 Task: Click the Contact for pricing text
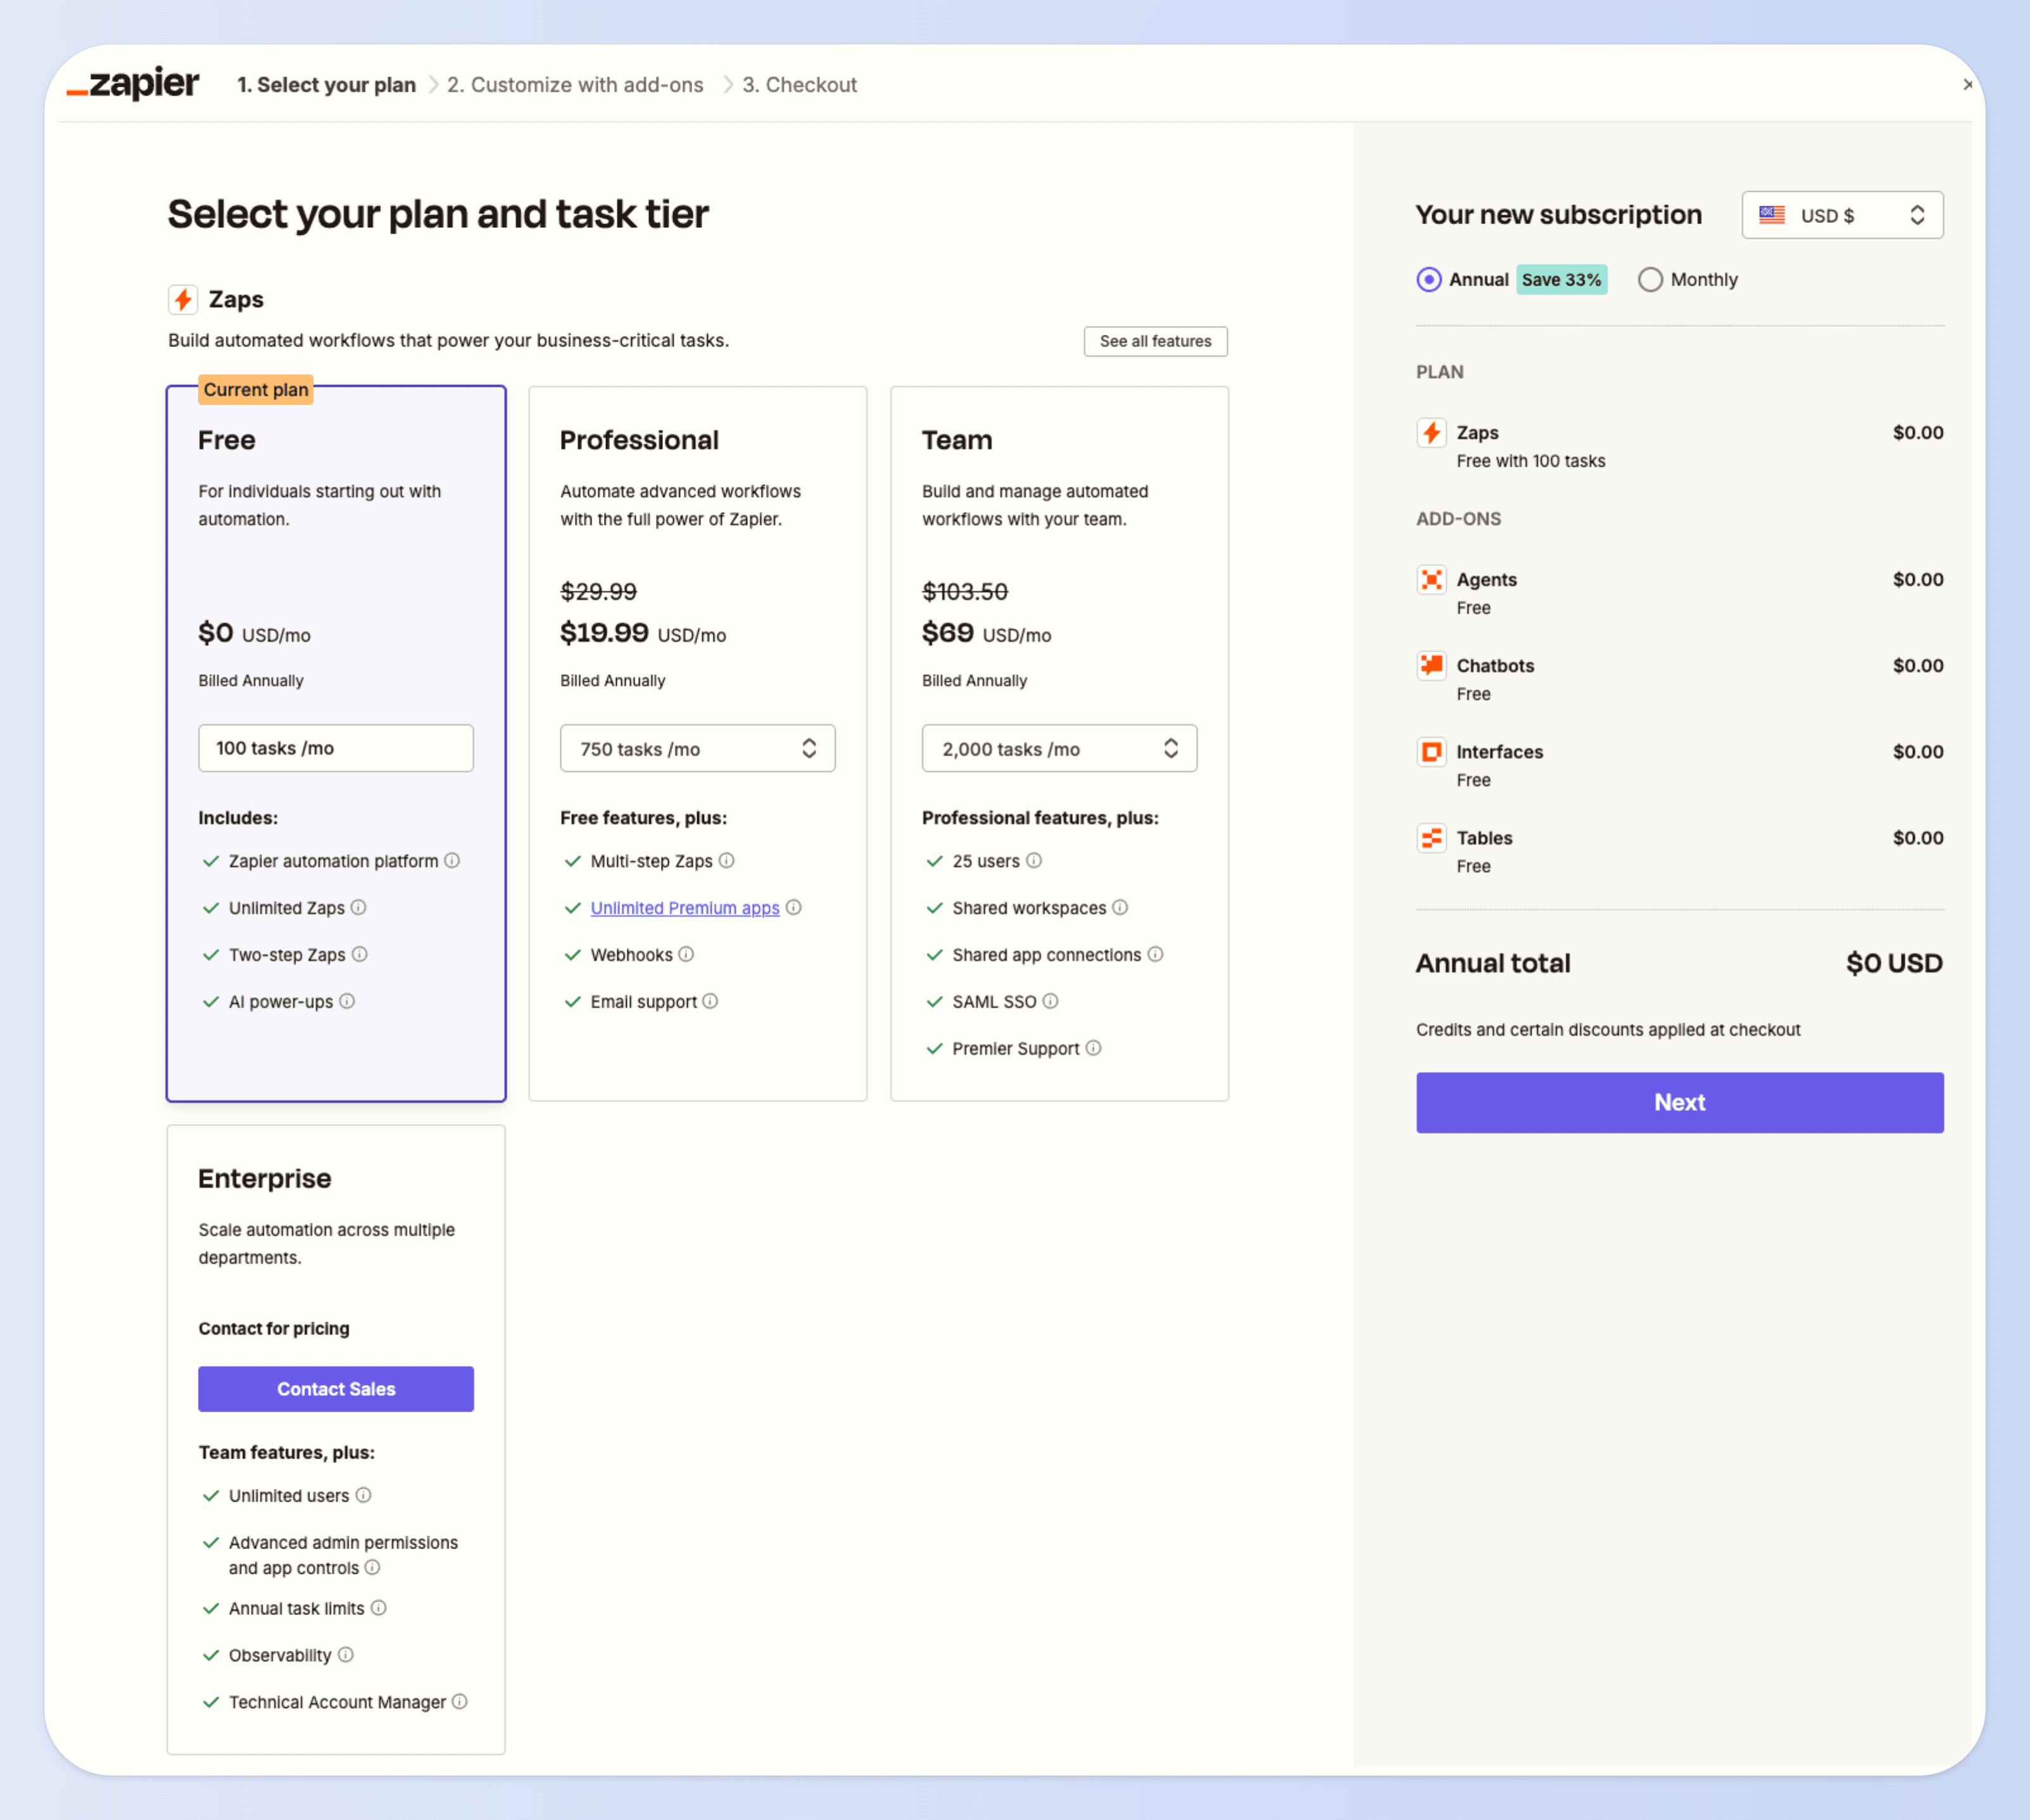coord(274,1328)
